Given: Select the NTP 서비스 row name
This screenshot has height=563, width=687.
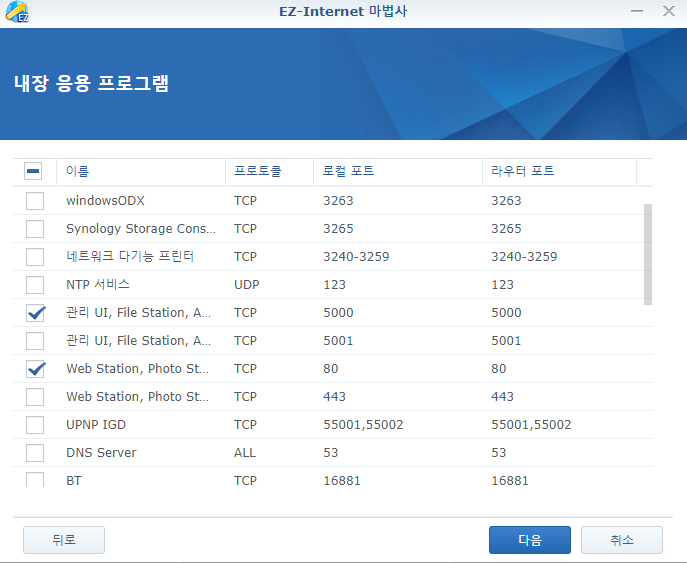Looking at the screenshot, I should 98,285.
